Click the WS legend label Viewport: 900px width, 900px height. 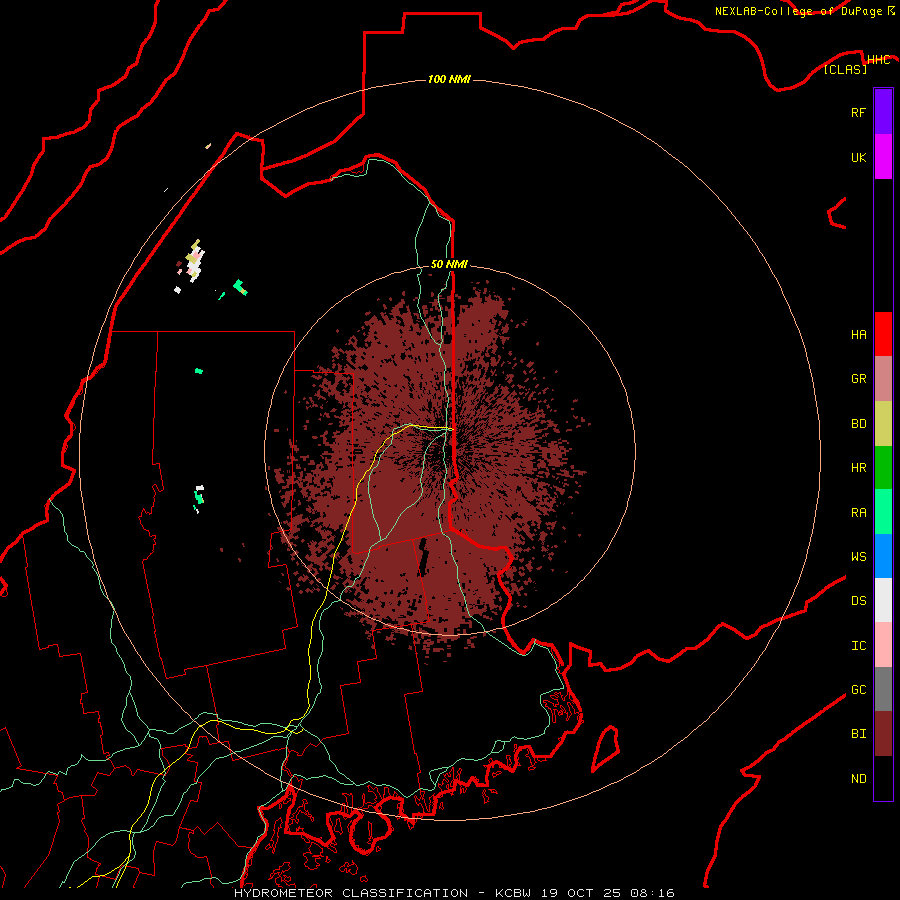(x=858, y=557)
